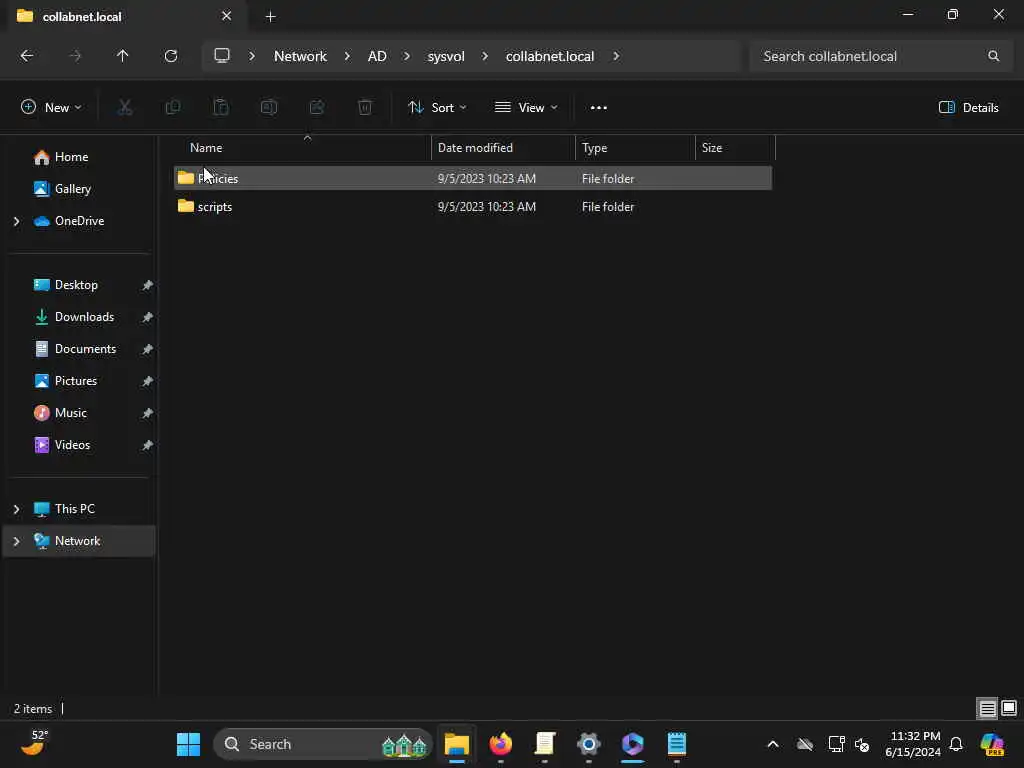Switch to details list view
The height and width of the screenshot is (768, 1024).
pos(987,709)
